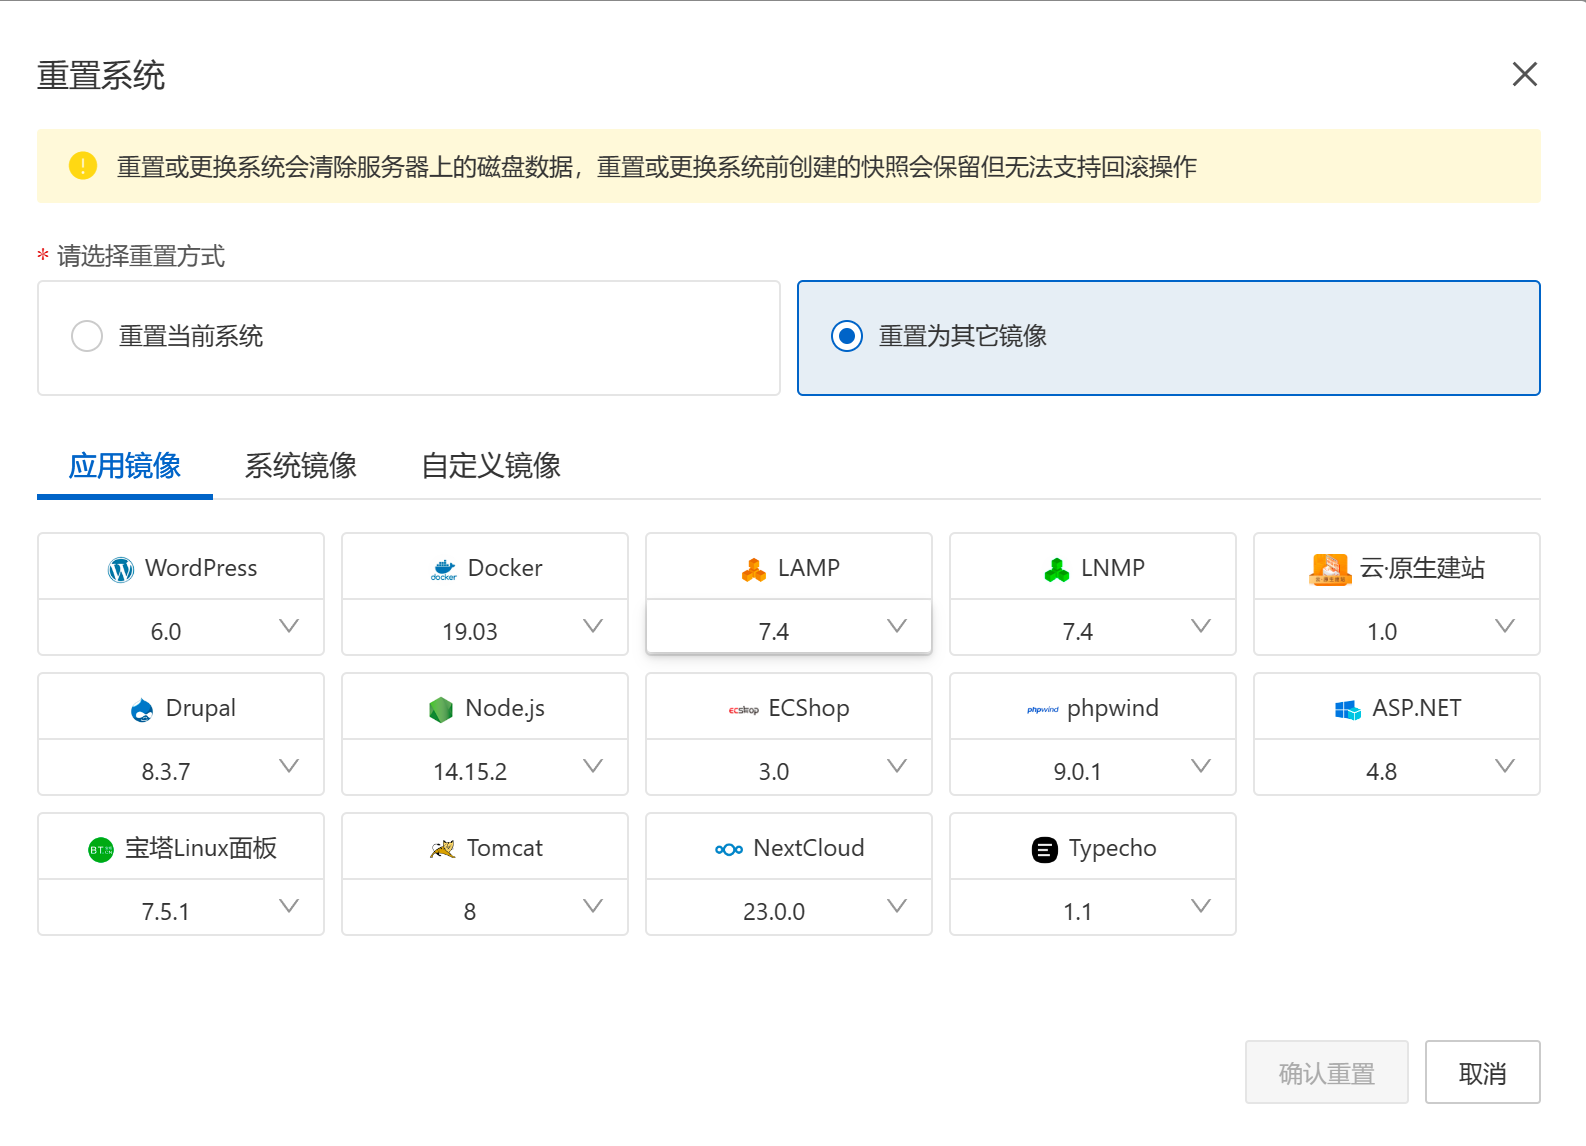Click the Docker whale icon
Screen dimensions: 1586x1146
pyautogui.click(x=444, y=569)
